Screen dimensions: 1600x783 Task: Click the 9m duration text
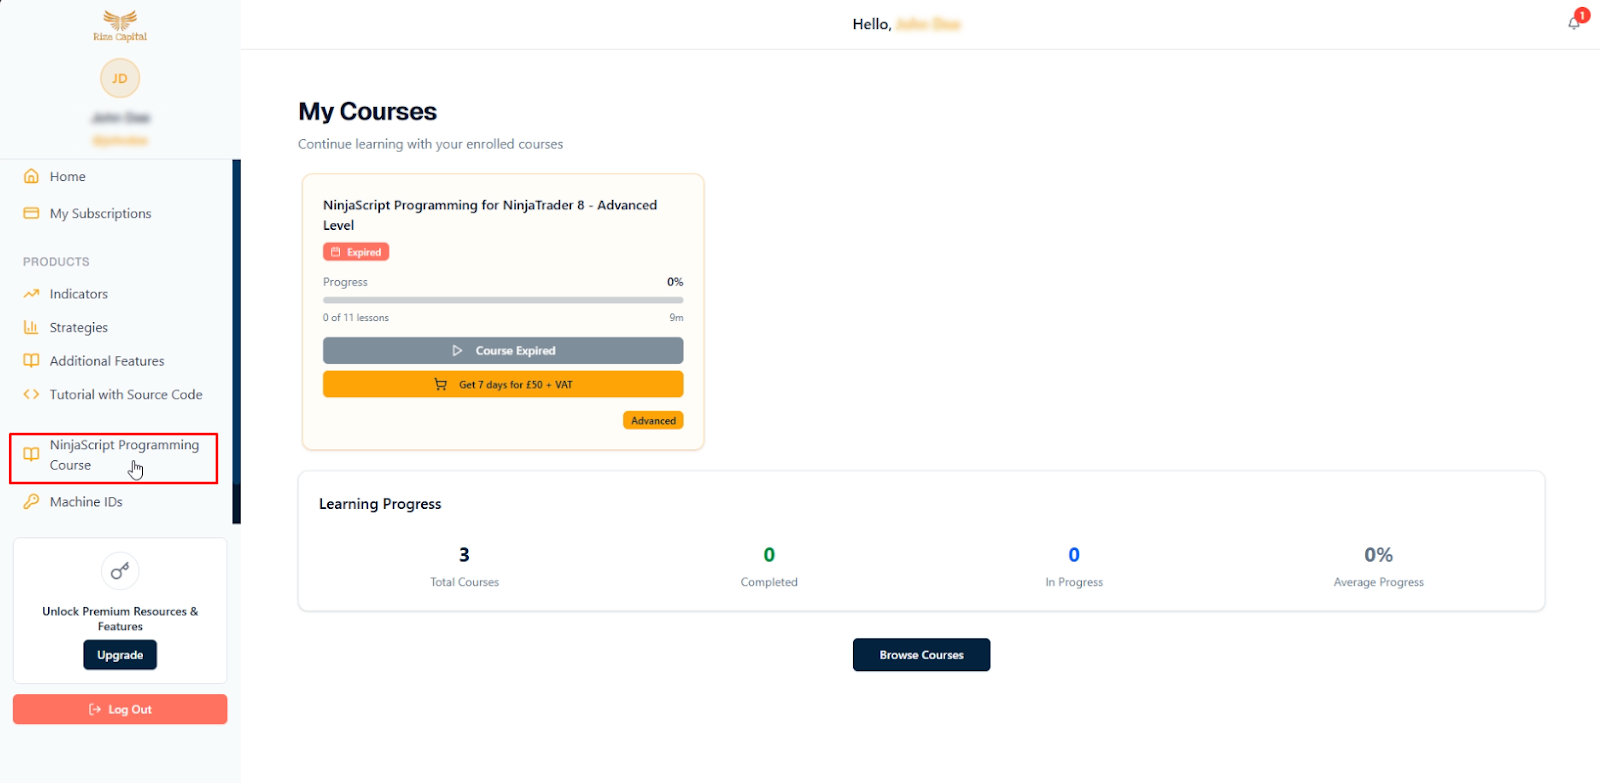pyautogui.click(x=677, y=317)
